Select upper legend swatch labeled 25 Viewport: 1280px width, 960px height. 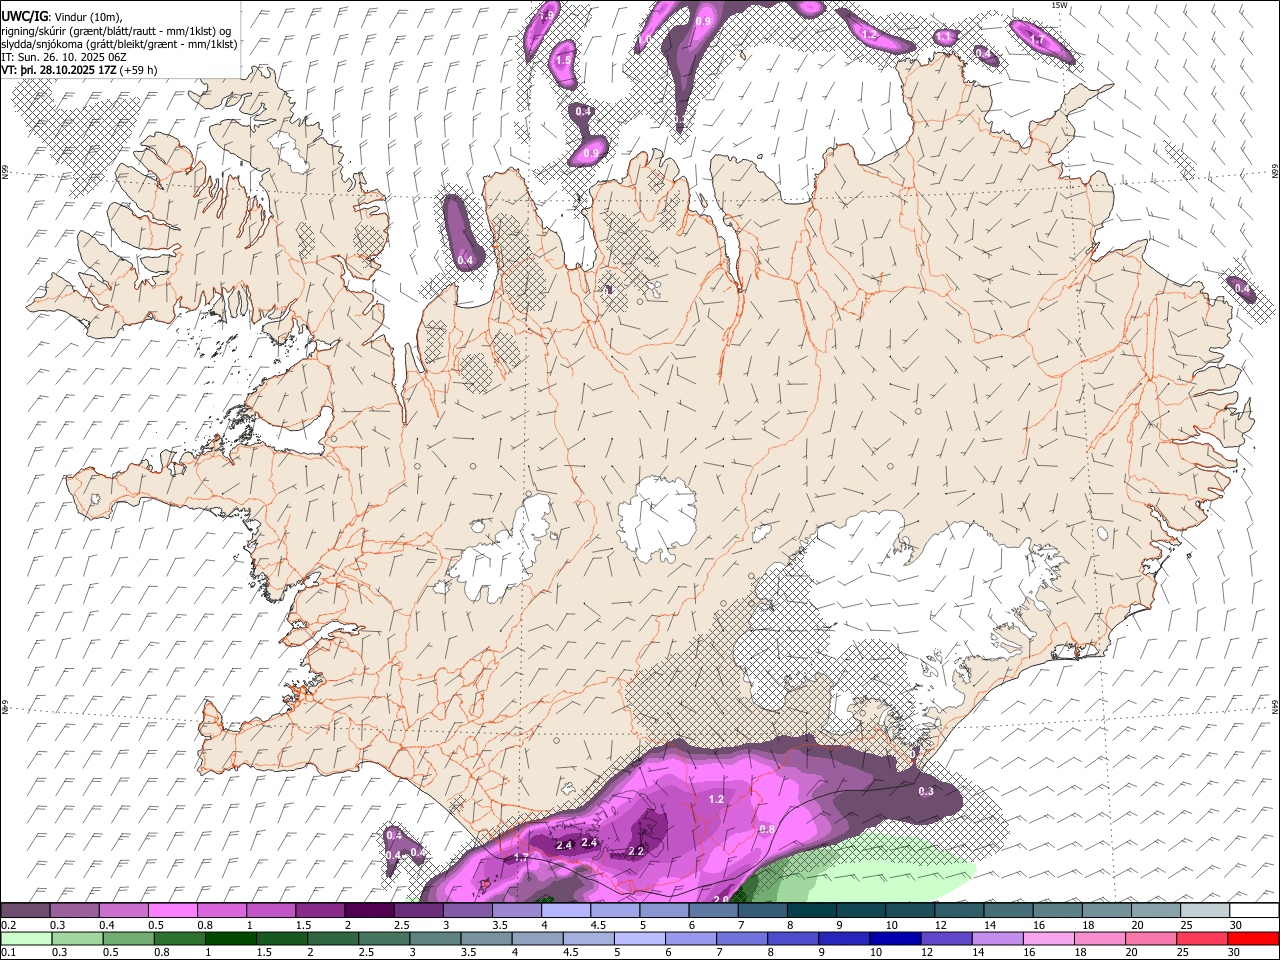click(1204, 910)
